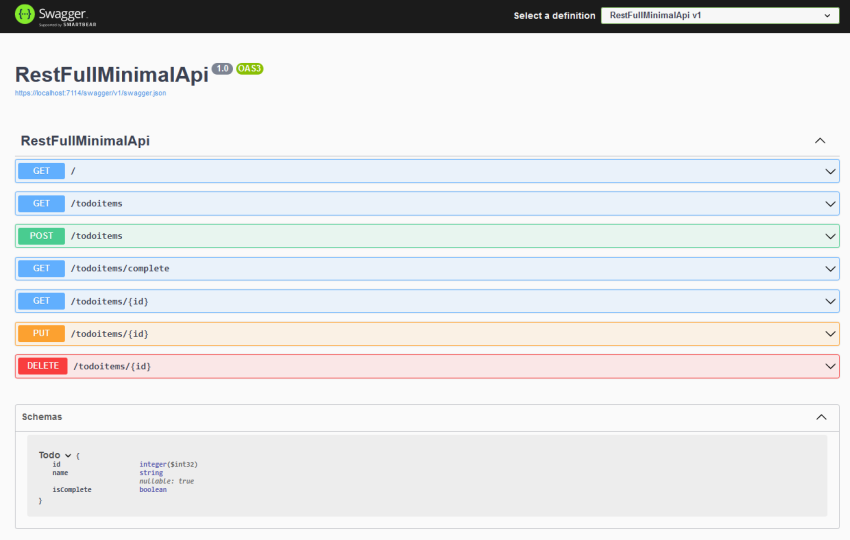Expand chevron on GET /todoitems row
This screenshot has height=540, width=850.
click(x=830, y=204)
